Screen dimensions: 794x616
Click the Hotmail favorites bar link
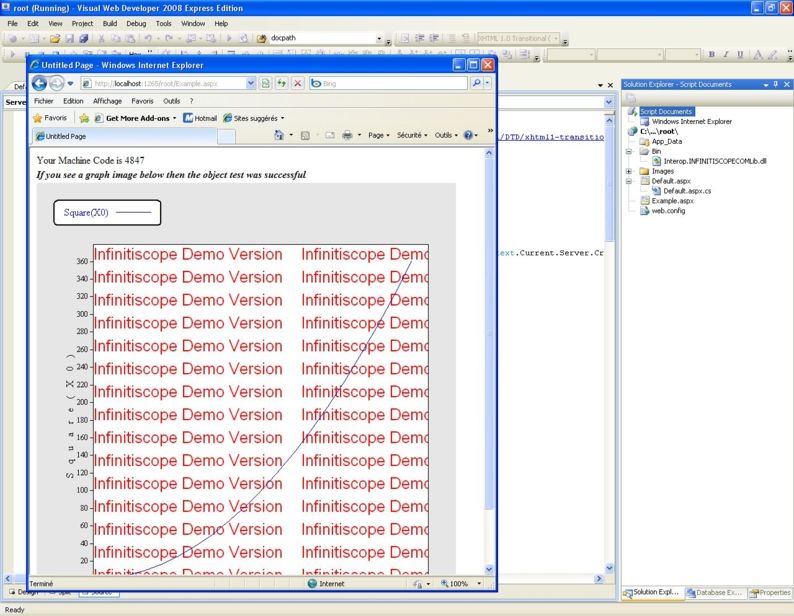[x=200, y=117]
